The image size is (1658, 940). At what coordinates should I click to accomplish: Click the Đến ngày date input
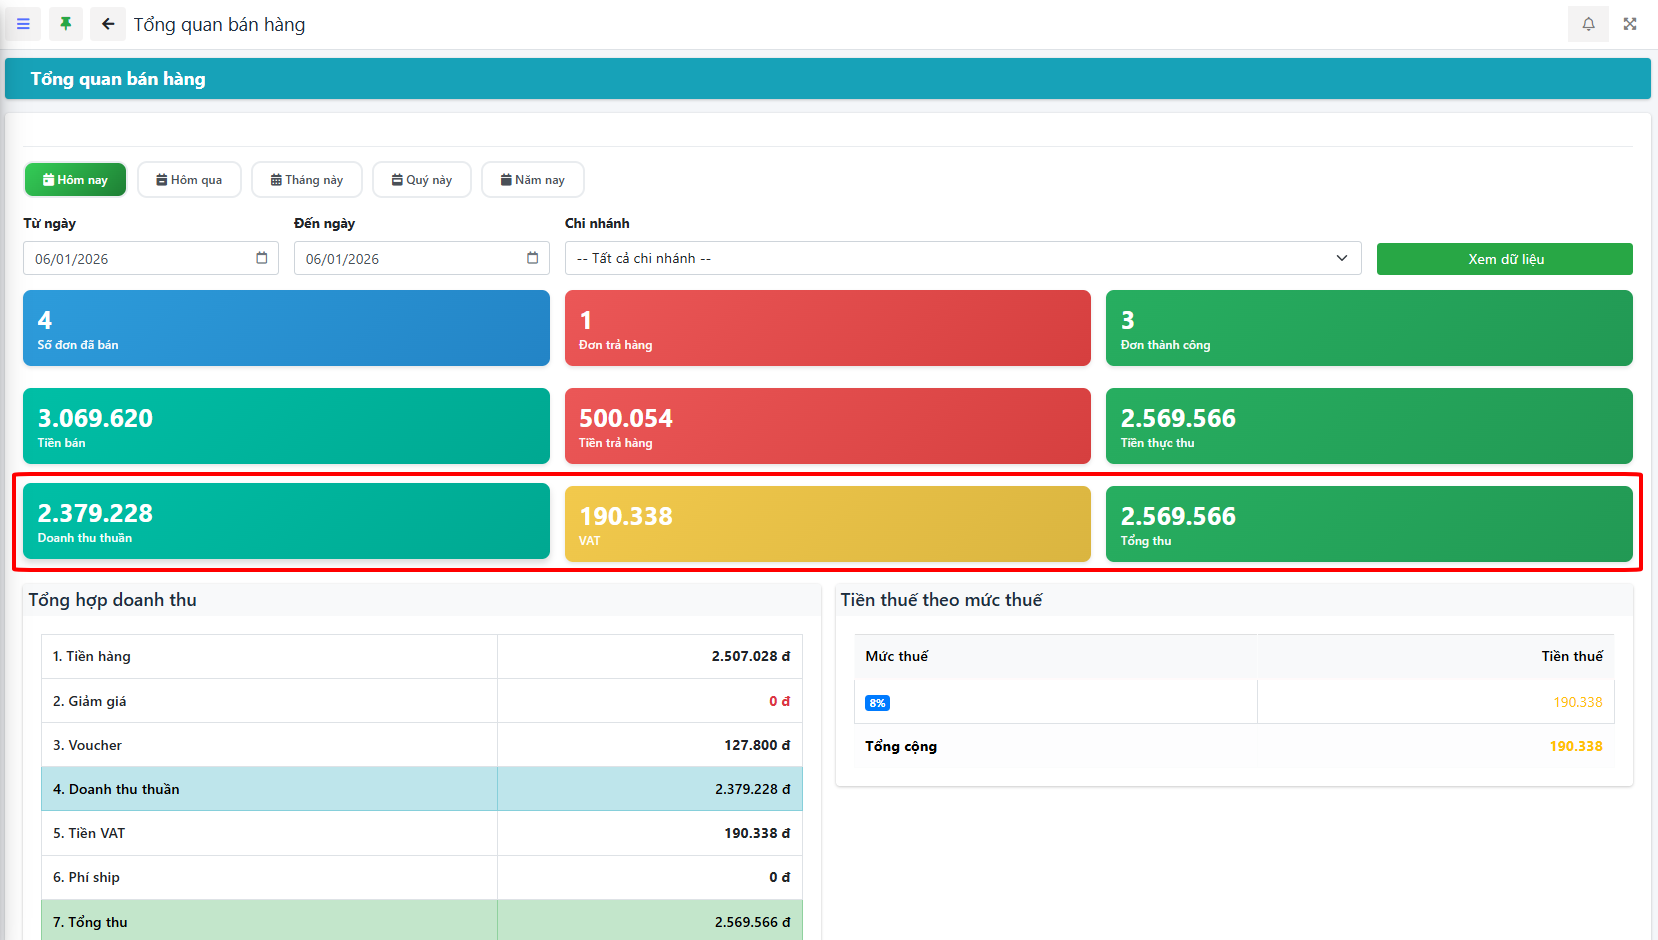[x=410, y=259]
